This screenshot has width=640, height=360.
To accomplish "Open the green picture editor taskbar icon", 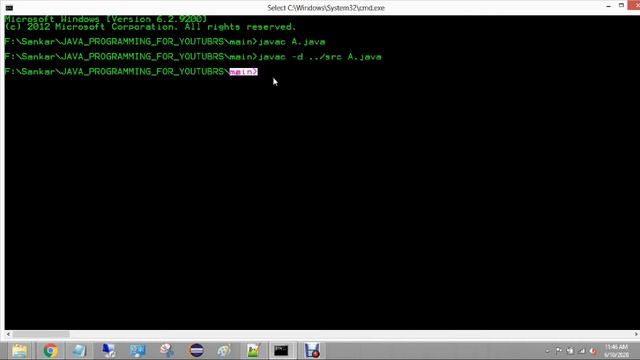I will coord(253,350).
